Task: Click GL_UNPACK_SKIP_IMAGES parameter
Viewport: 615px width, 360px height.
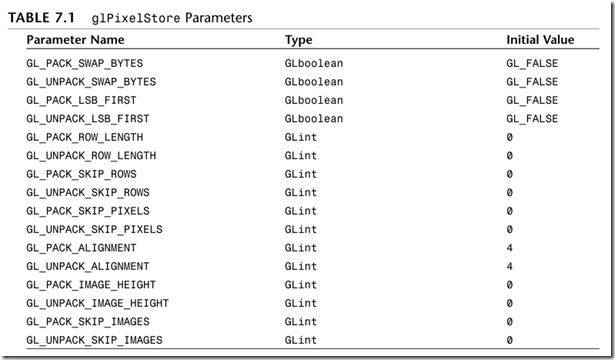Action: point(94,340)
